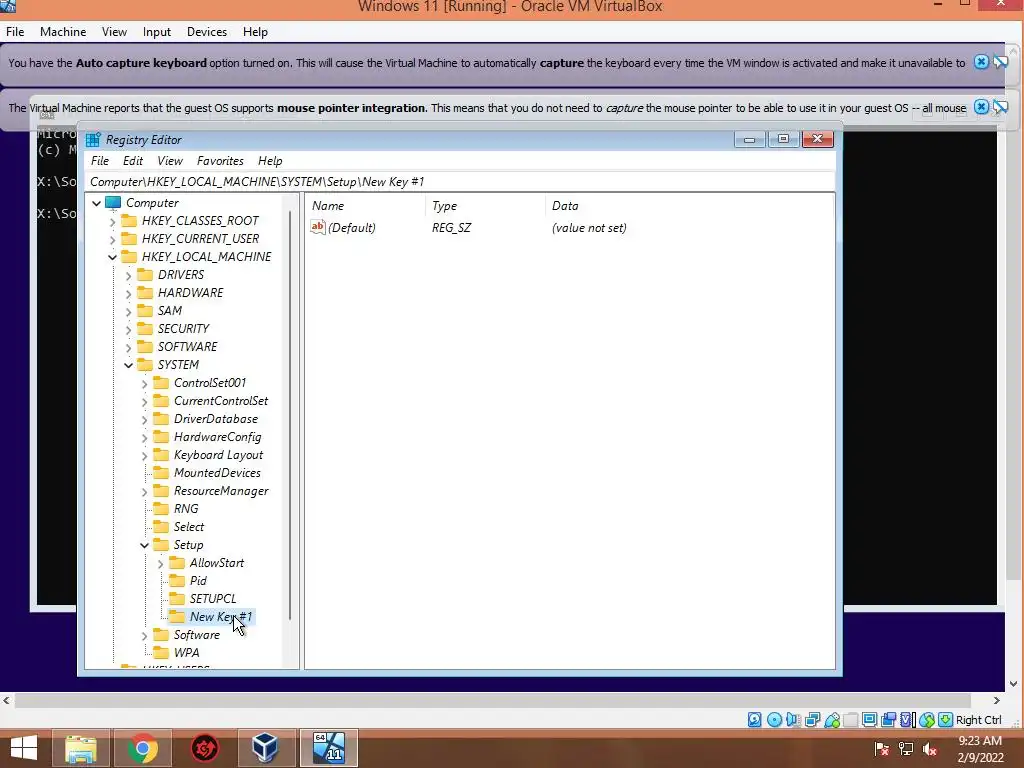Expand the DRIVERS key
The width and height of the screenshot is (1024, 768).
[129, 276]
